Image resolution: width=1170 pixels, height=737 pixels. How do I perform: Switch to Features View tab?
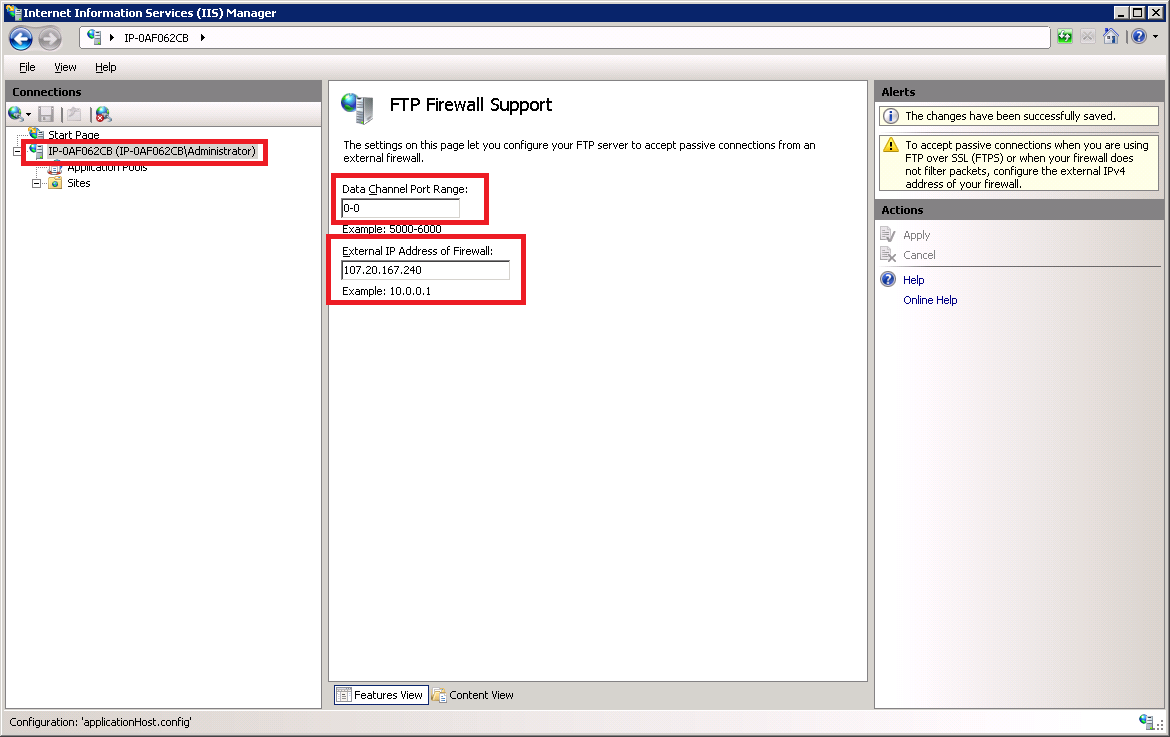tap(381, 695)
